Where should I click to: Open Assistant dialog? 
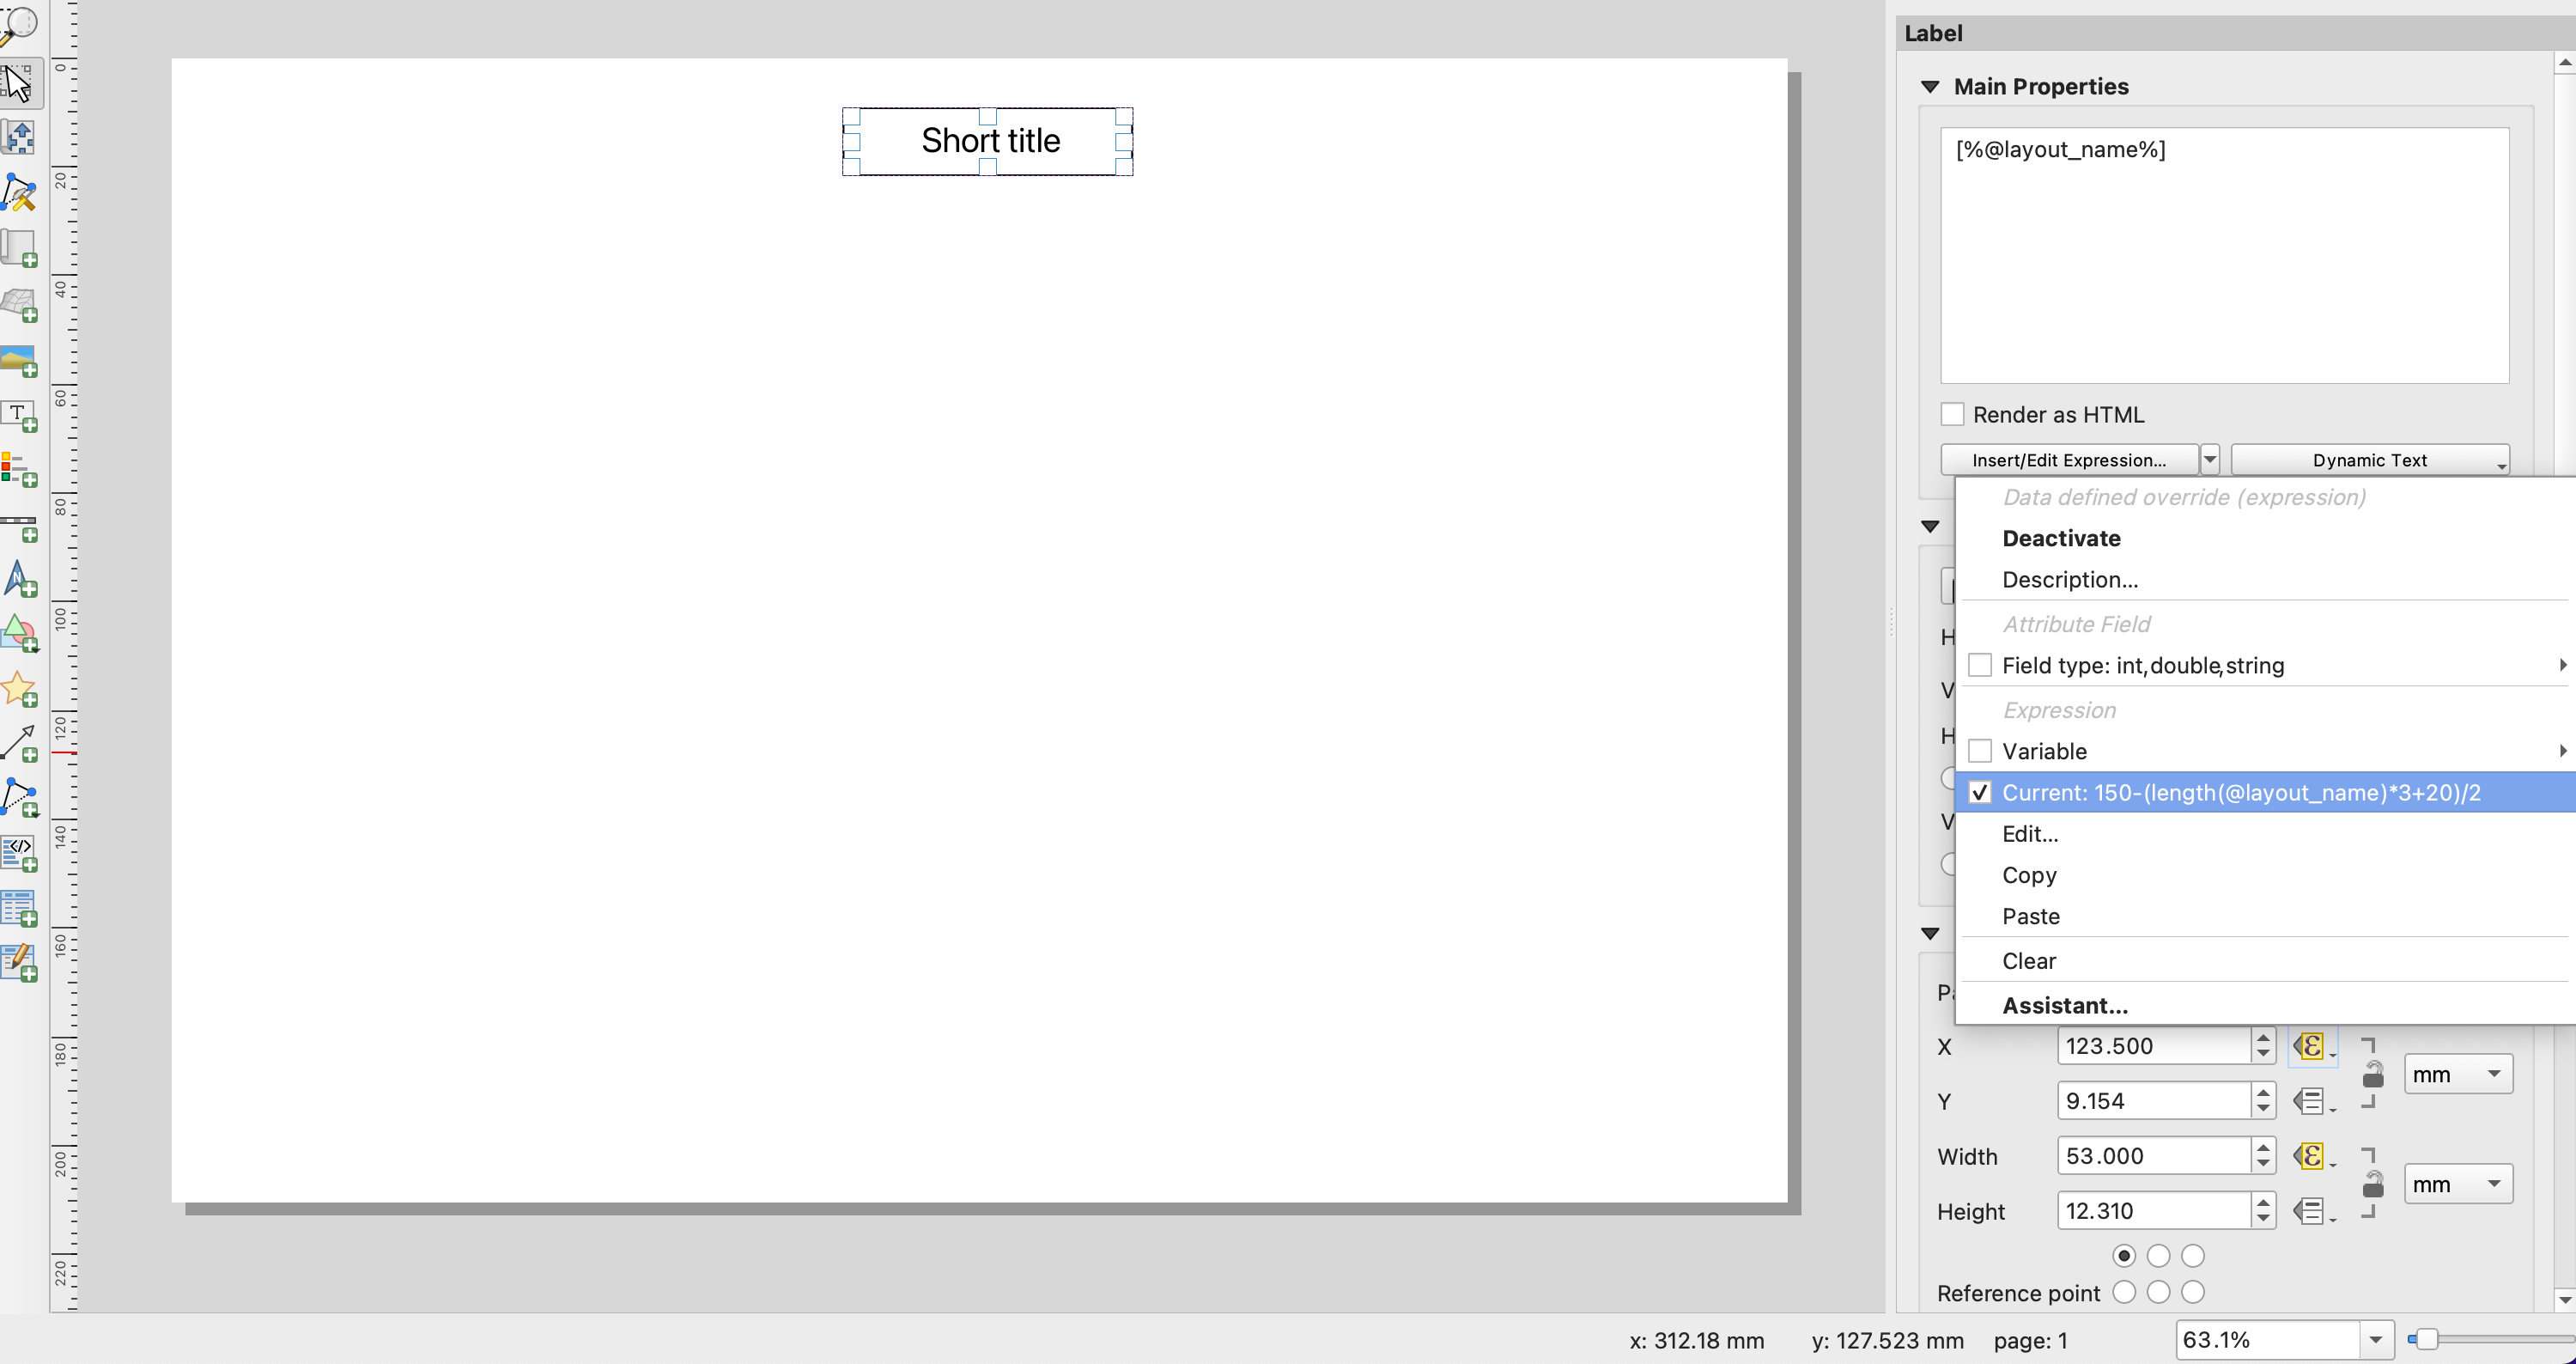2063,1004
